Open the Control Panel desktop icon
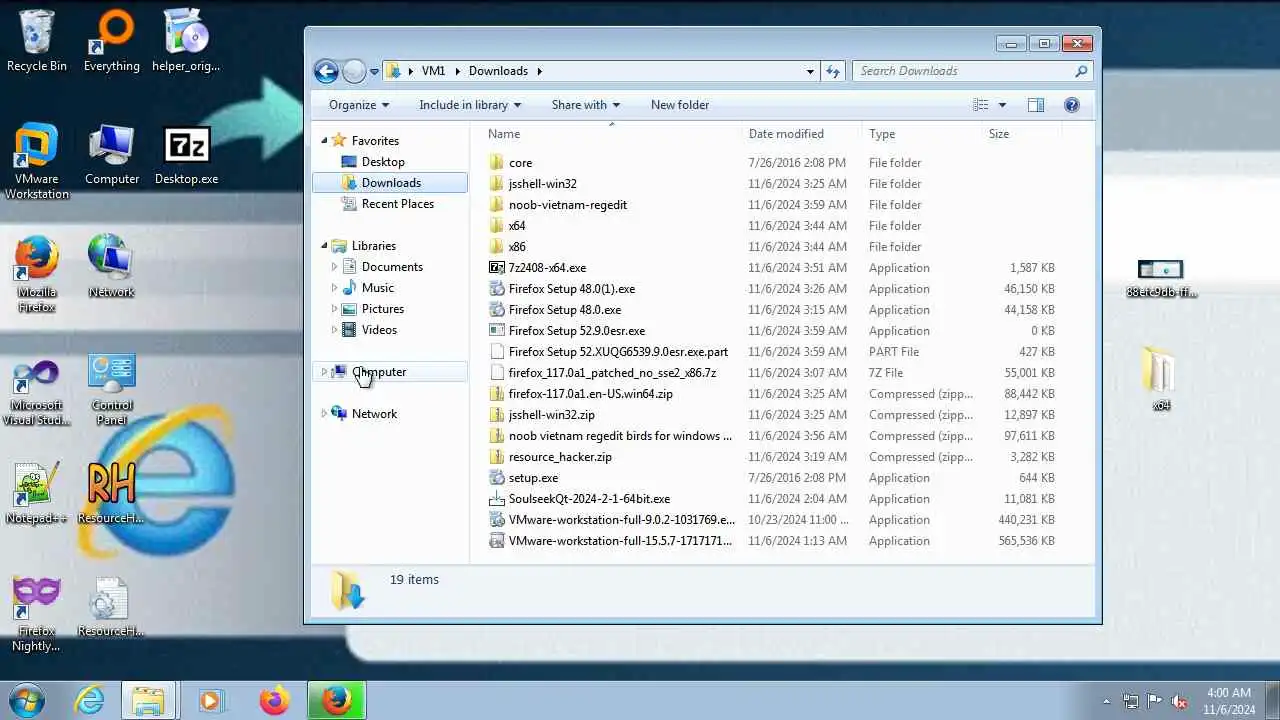This screenshot has width=1280, height=720. [x=111, y=388]
